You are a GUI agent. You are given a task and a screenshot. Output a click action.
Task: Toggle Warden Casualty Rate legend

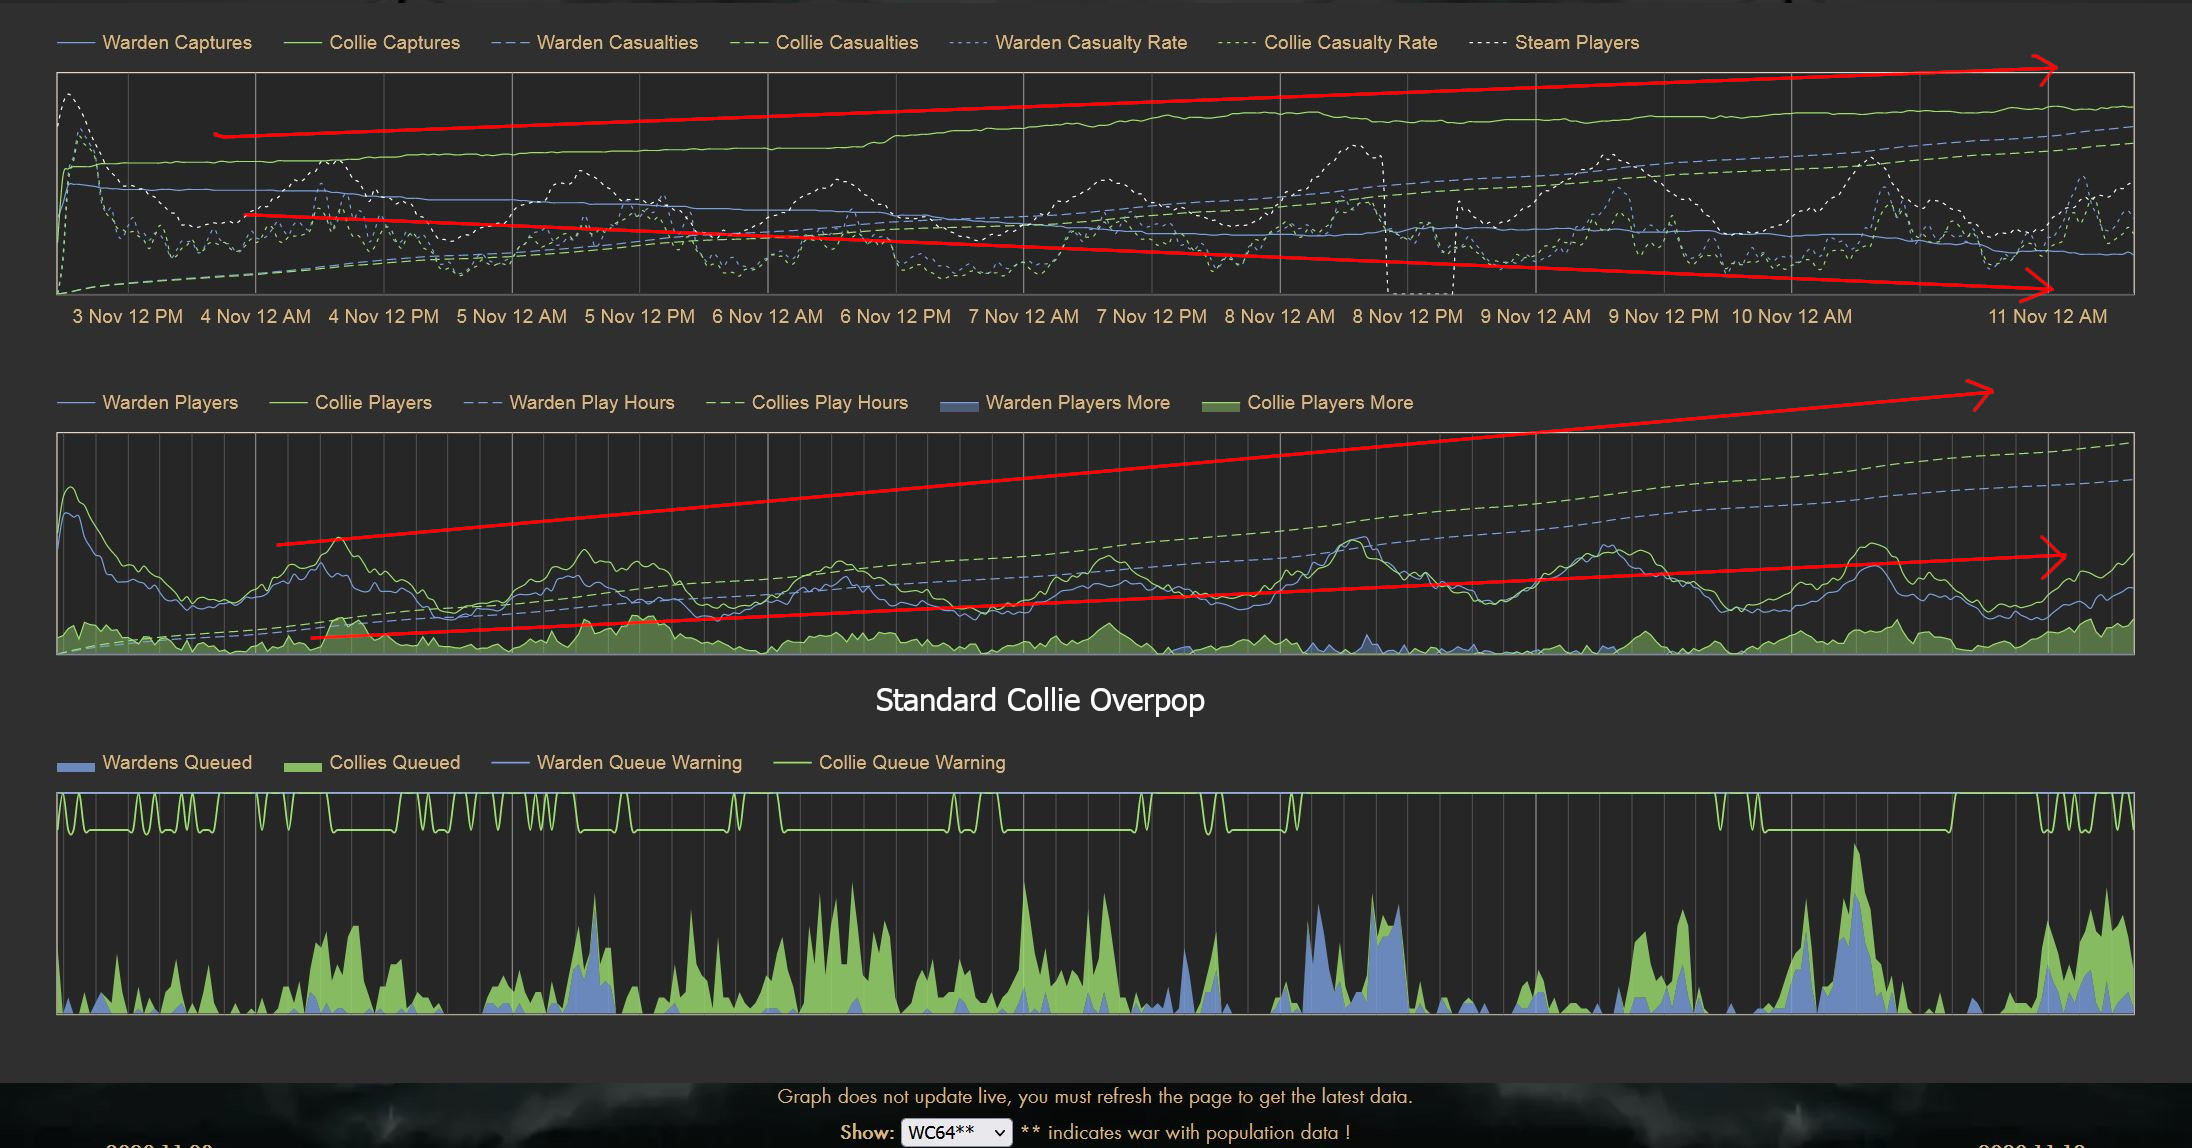pos(1090,43)
